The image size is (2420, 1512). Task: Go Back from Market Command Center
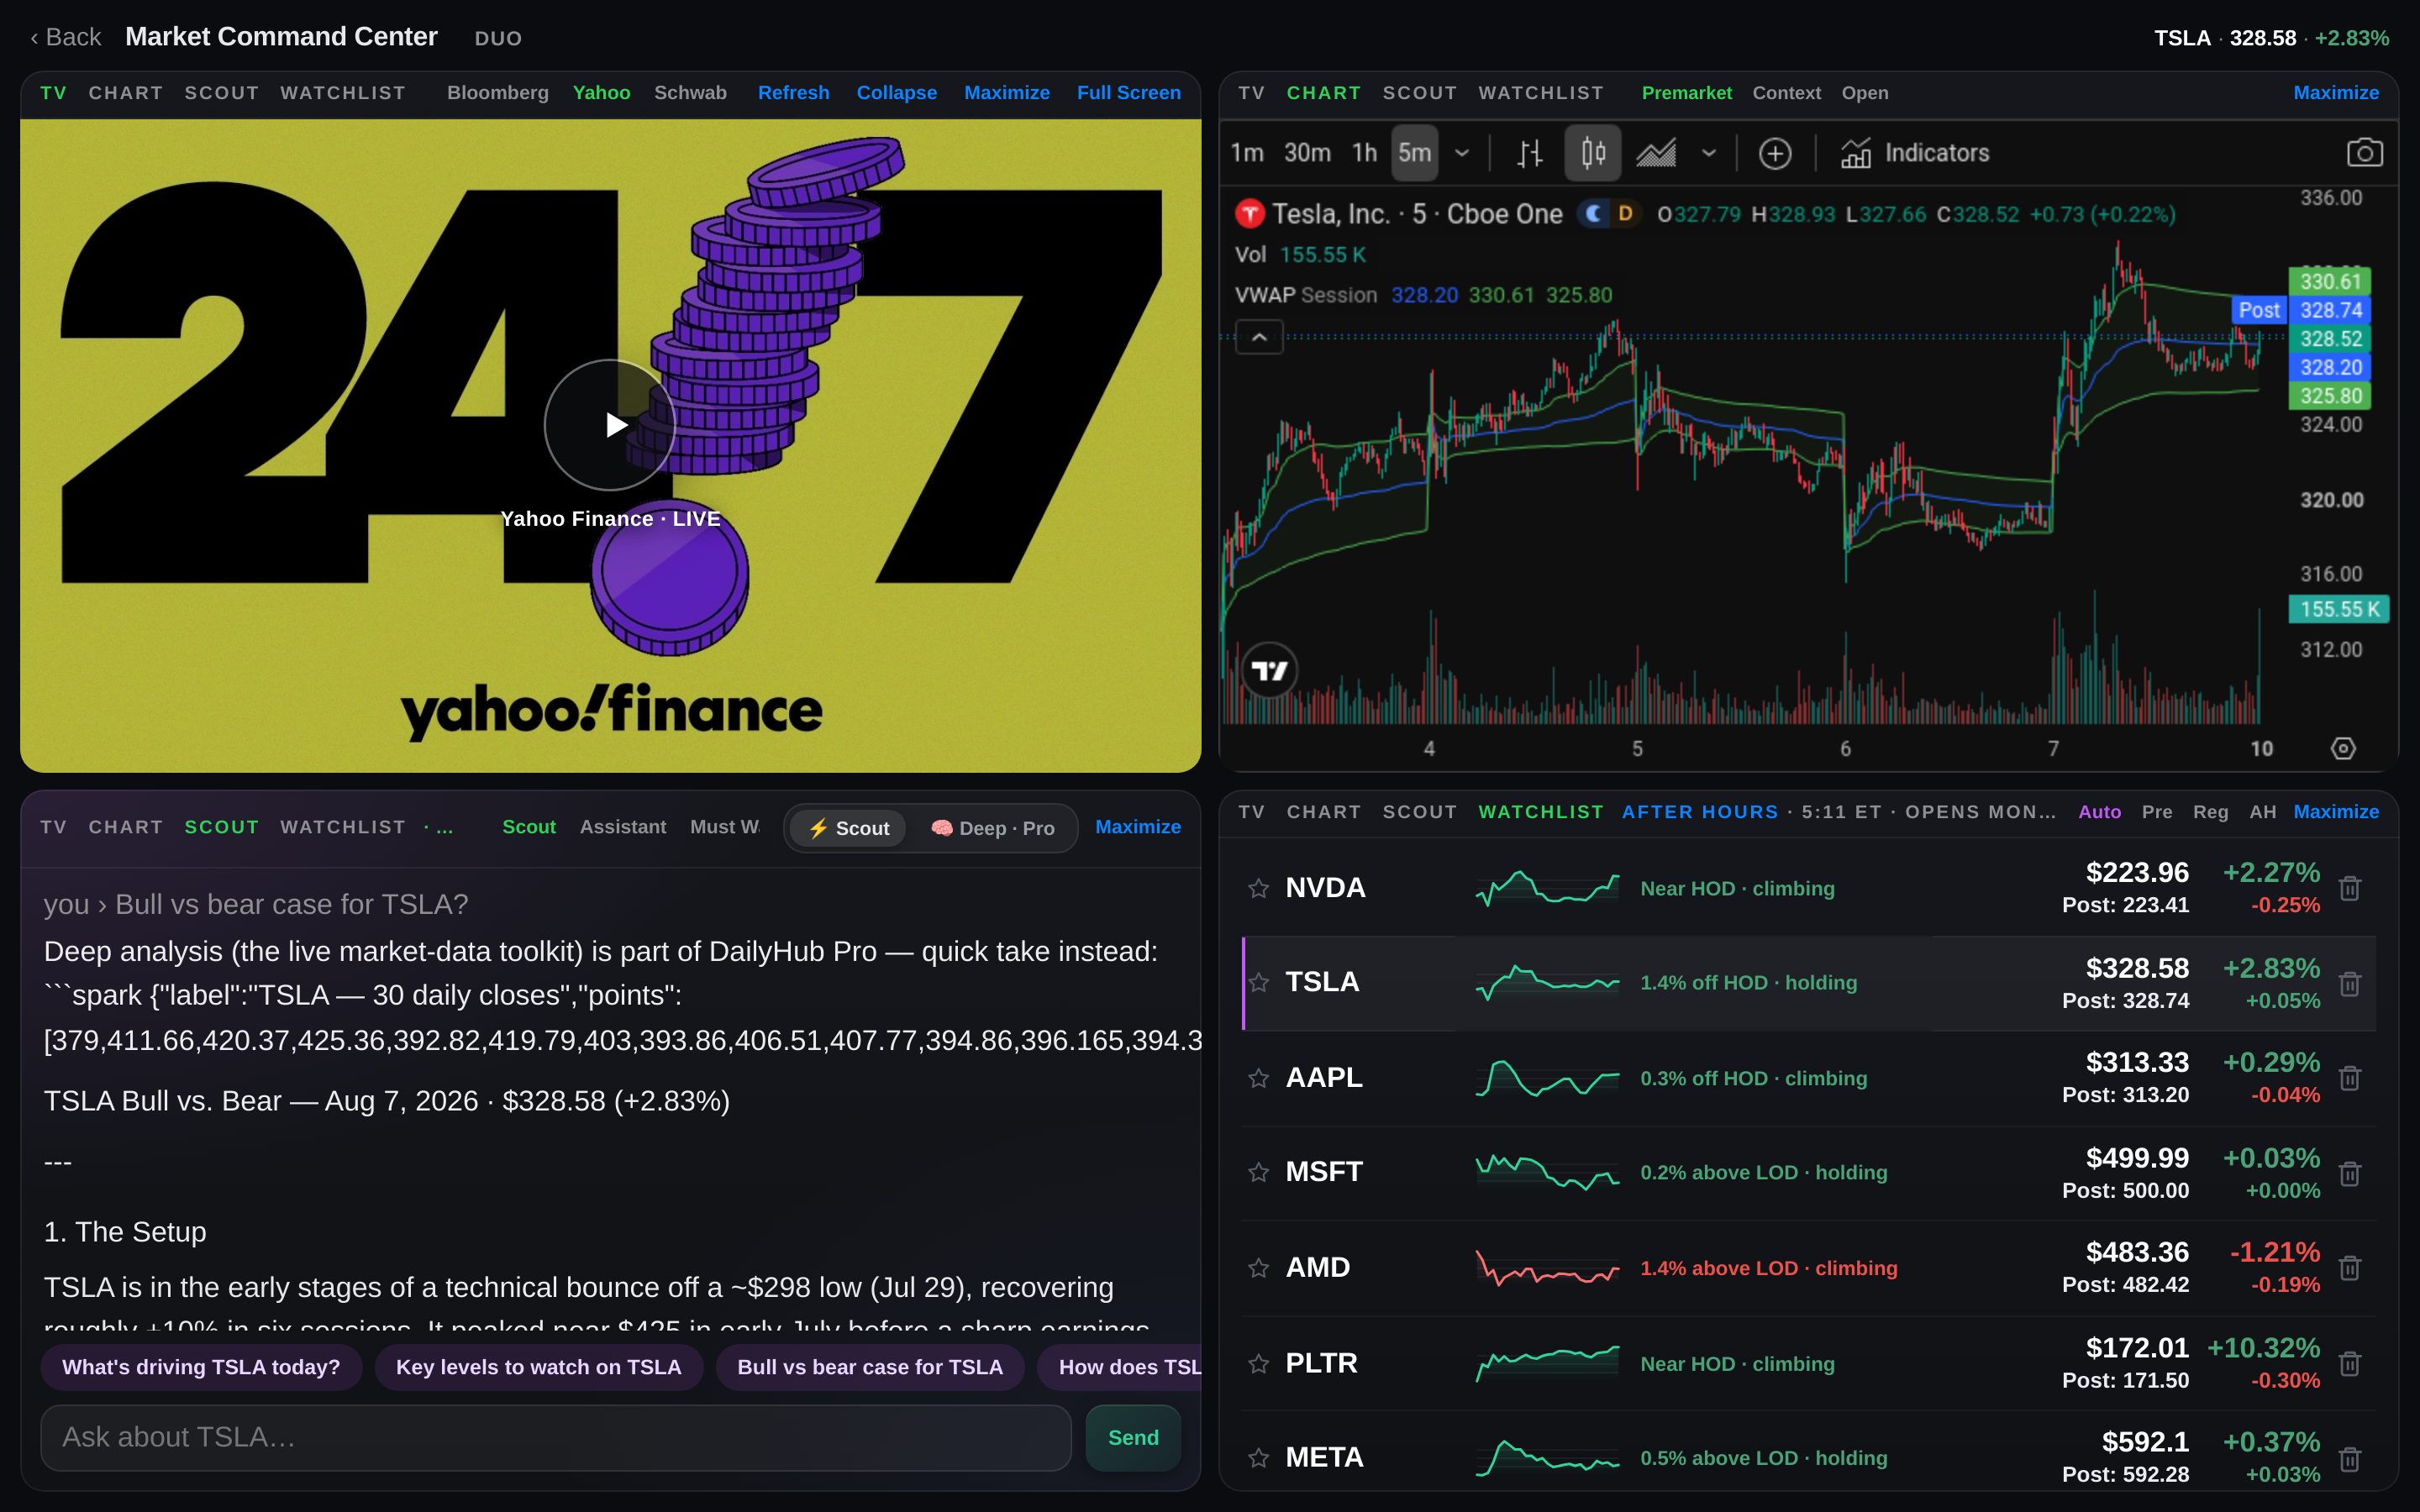coord(65,37)
